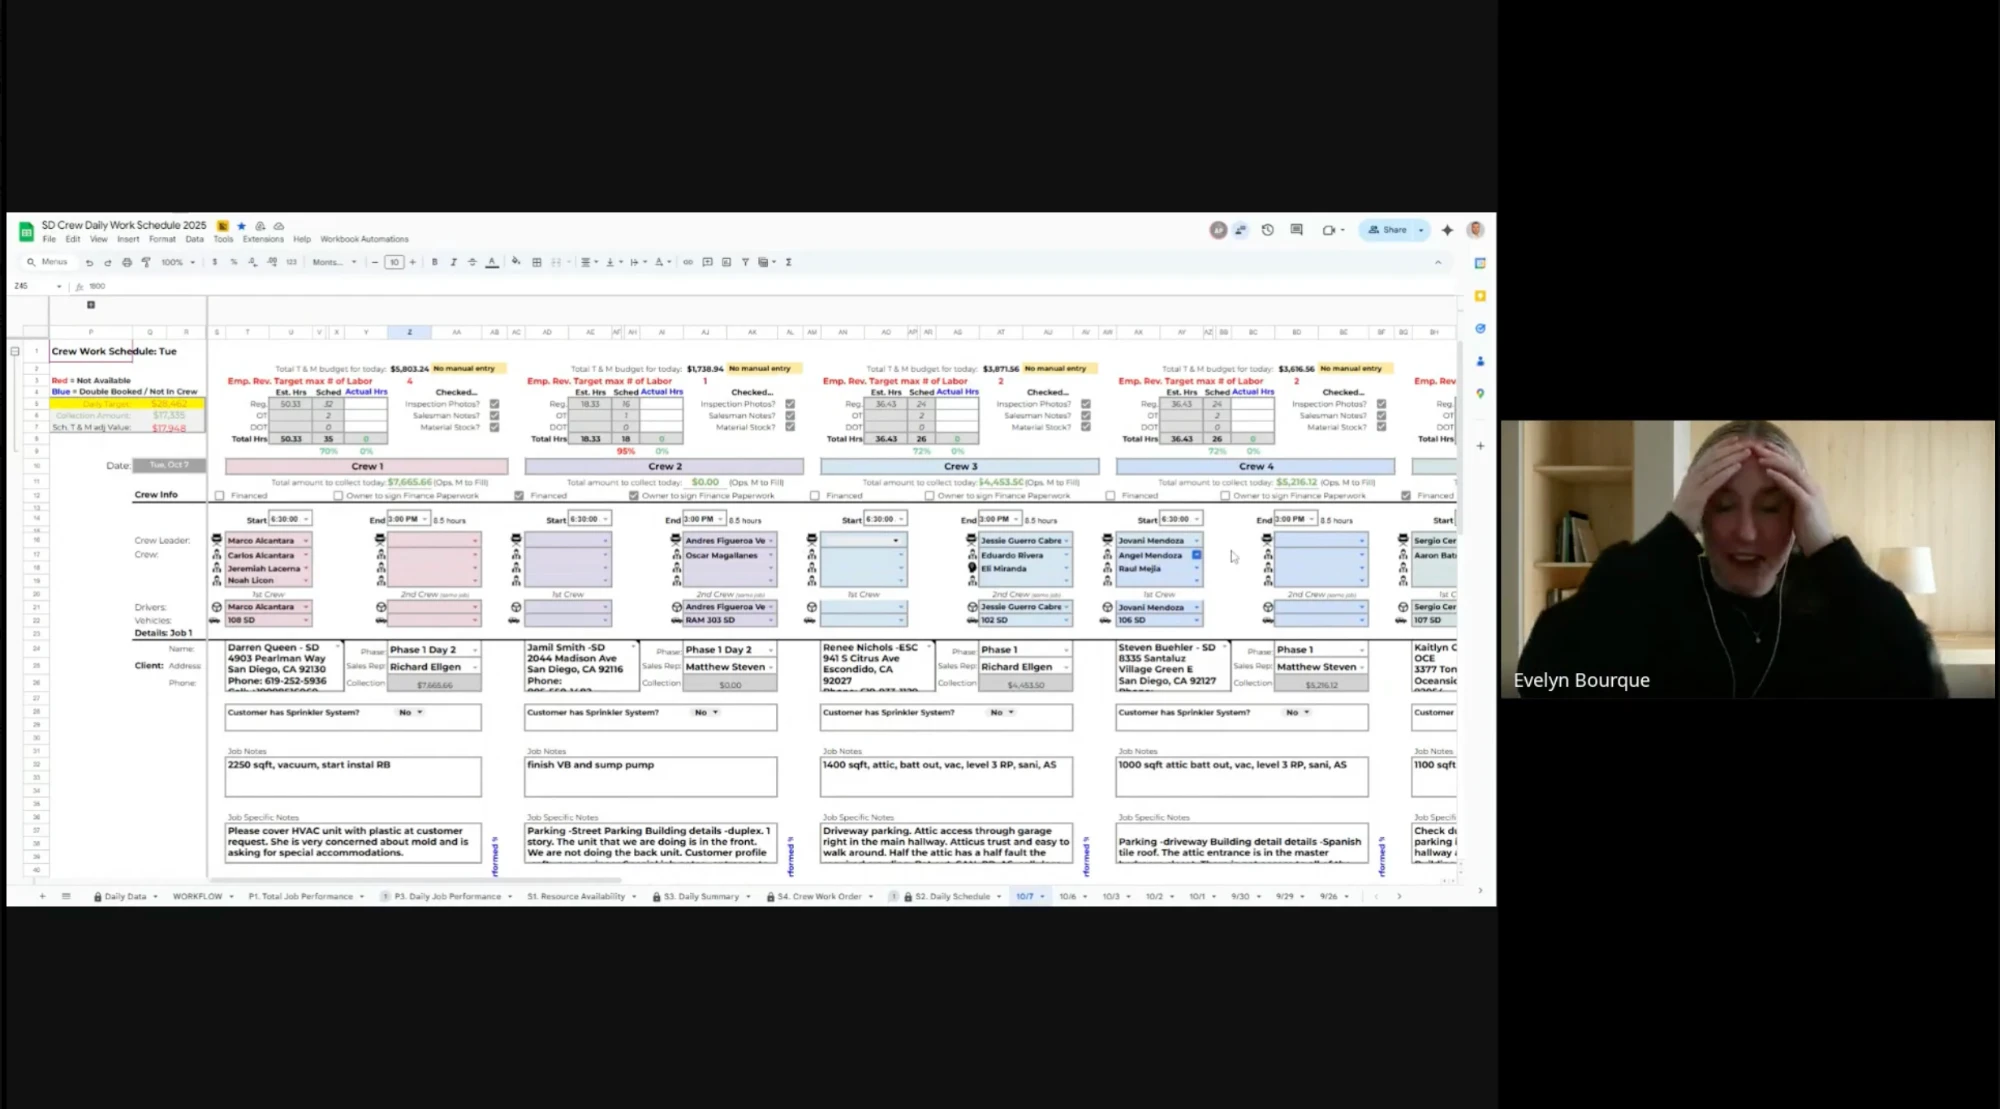This screenshot has width=2000, height=1109.
Task: Open Crew 1 Phase 1 Day 2 dropdown
Action: (474, 650)
